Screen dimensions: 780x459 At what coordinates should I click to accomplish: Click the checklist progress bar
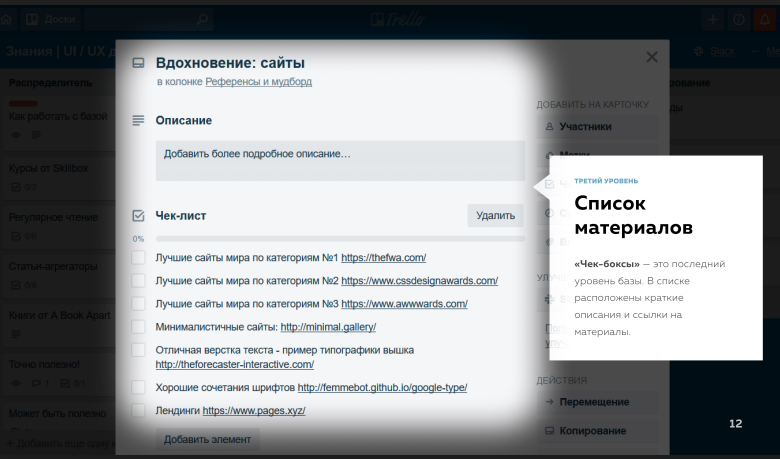340,239
